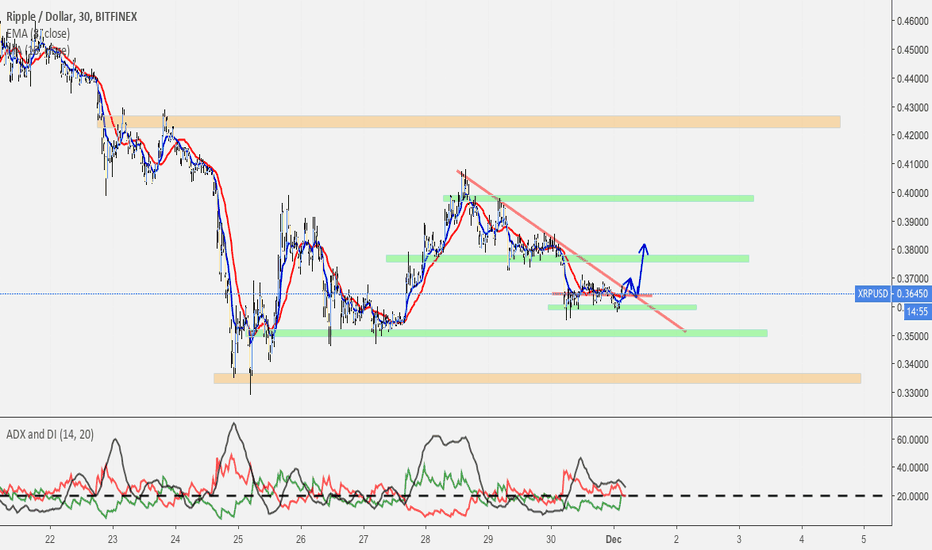The height and width of the screenshot is (550, 932).
Task: Click the 0.46000 price axis label
Action: point(912,21)
